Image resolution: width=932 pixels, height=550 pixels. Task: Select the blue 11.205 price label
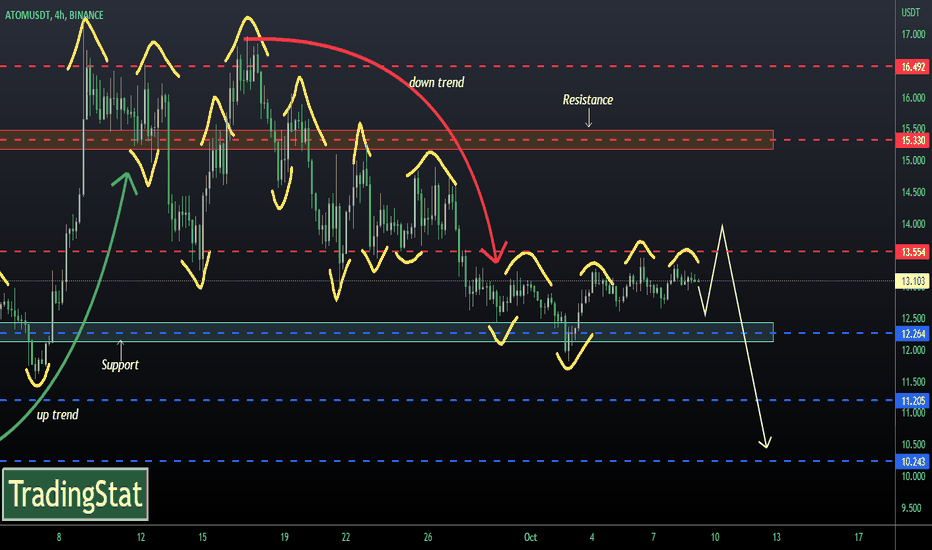coord(912,401)
